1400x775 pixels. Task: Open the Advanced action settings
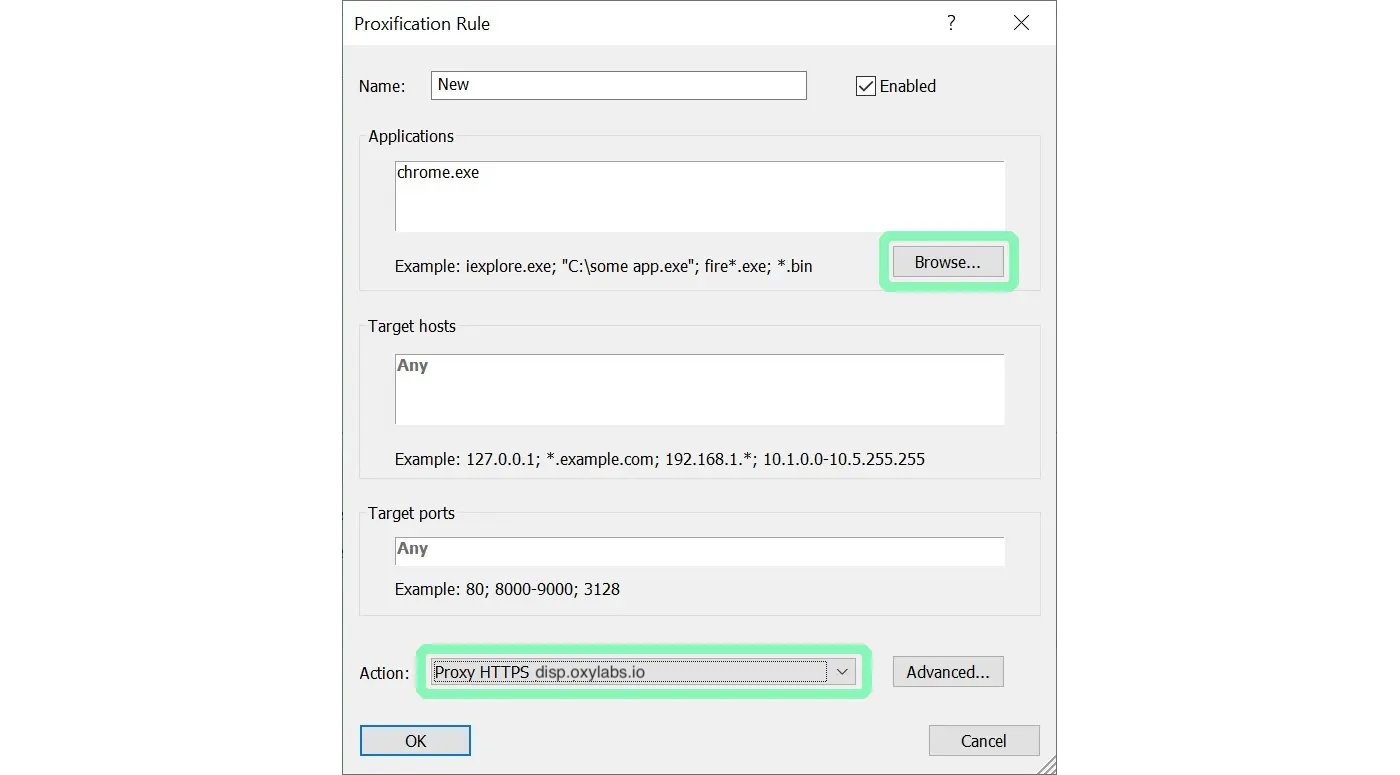[x=947, y=672]
